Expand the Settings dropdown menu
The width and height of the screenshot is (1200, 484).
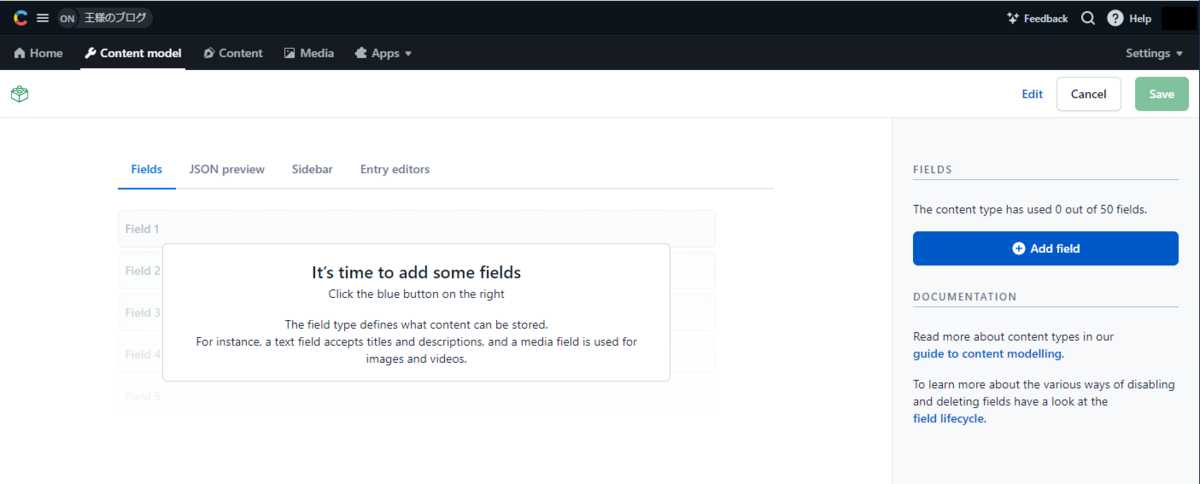(1154, 53)
